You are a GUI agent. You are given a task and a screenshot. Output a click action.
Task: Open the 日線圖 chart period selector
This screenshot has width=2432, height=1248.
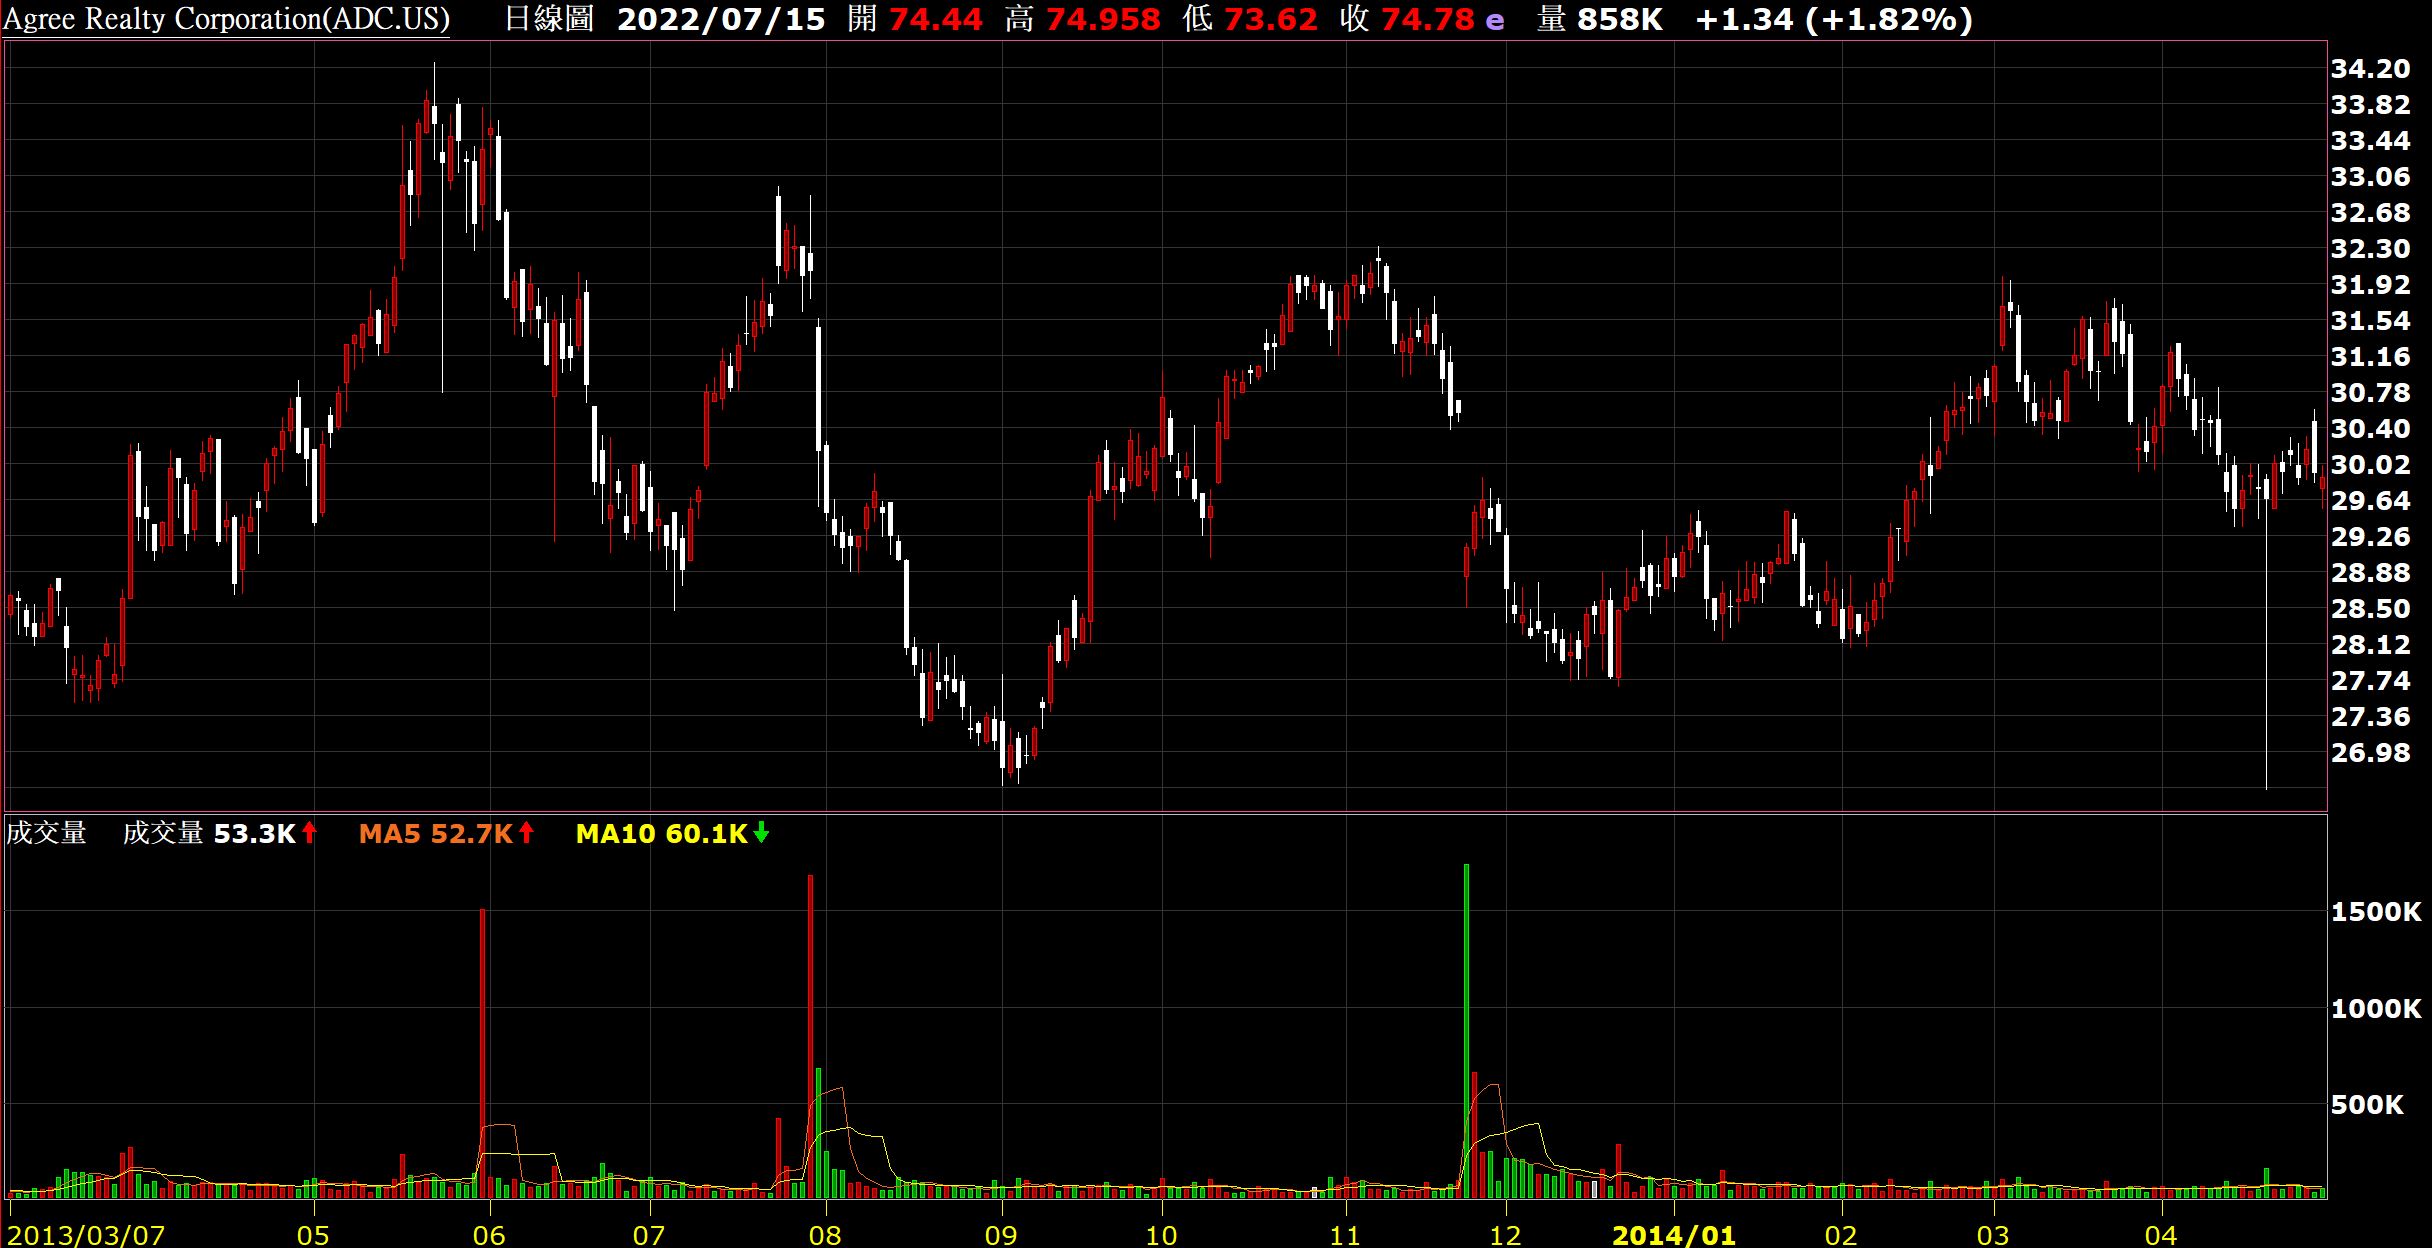(549, 19)
